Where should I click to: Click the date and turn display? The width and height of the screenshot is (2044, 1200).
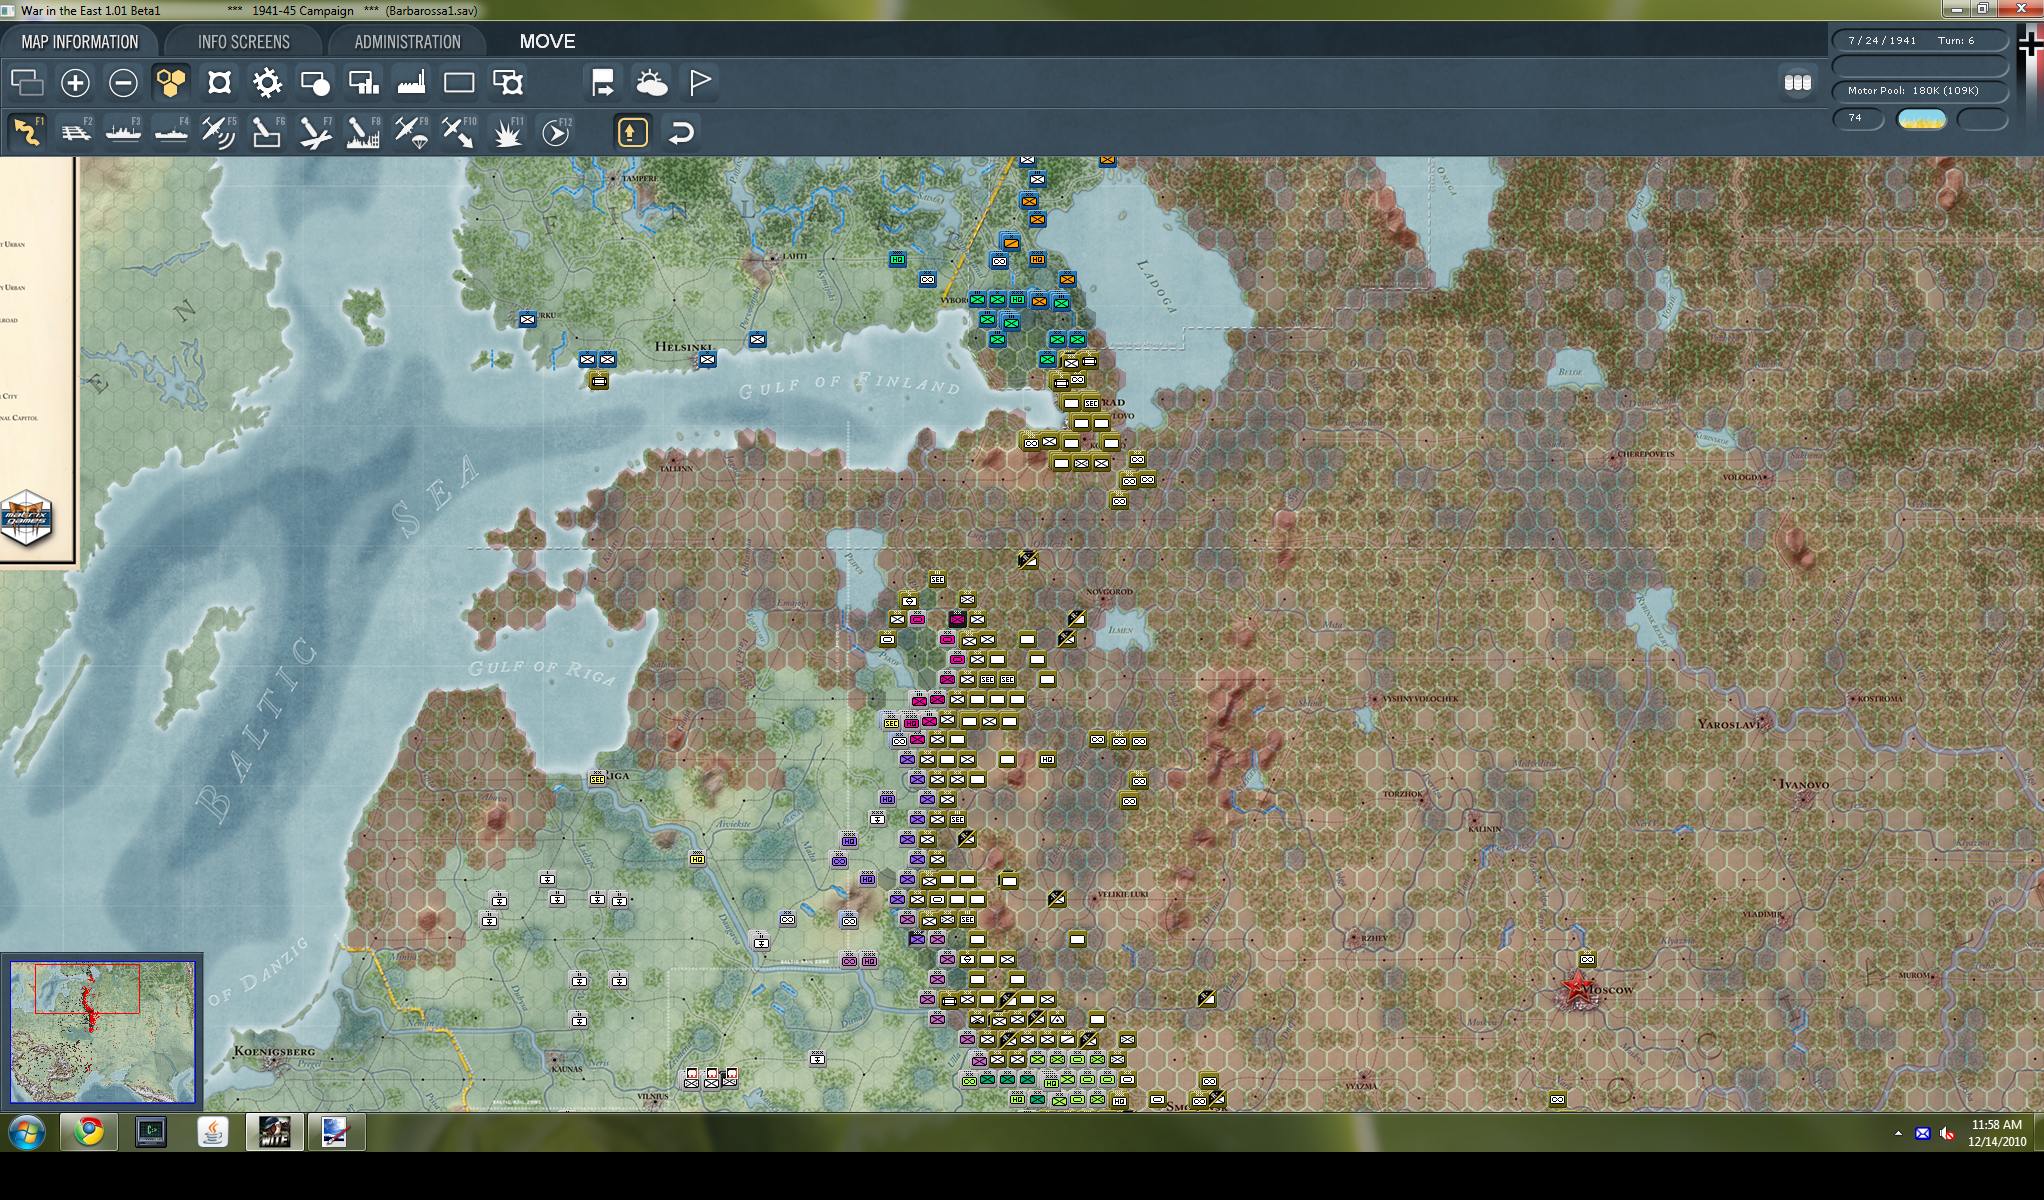click(1919, 41)
